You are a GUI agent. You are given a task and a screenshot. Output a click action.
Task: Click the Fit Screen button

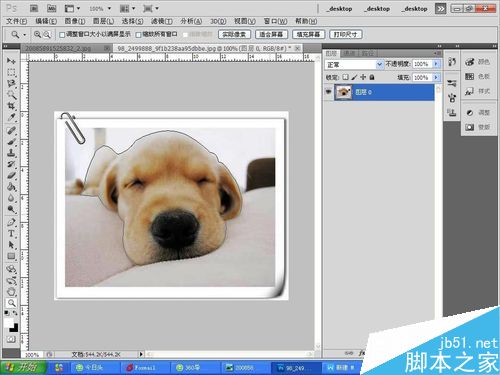[271, 34]
